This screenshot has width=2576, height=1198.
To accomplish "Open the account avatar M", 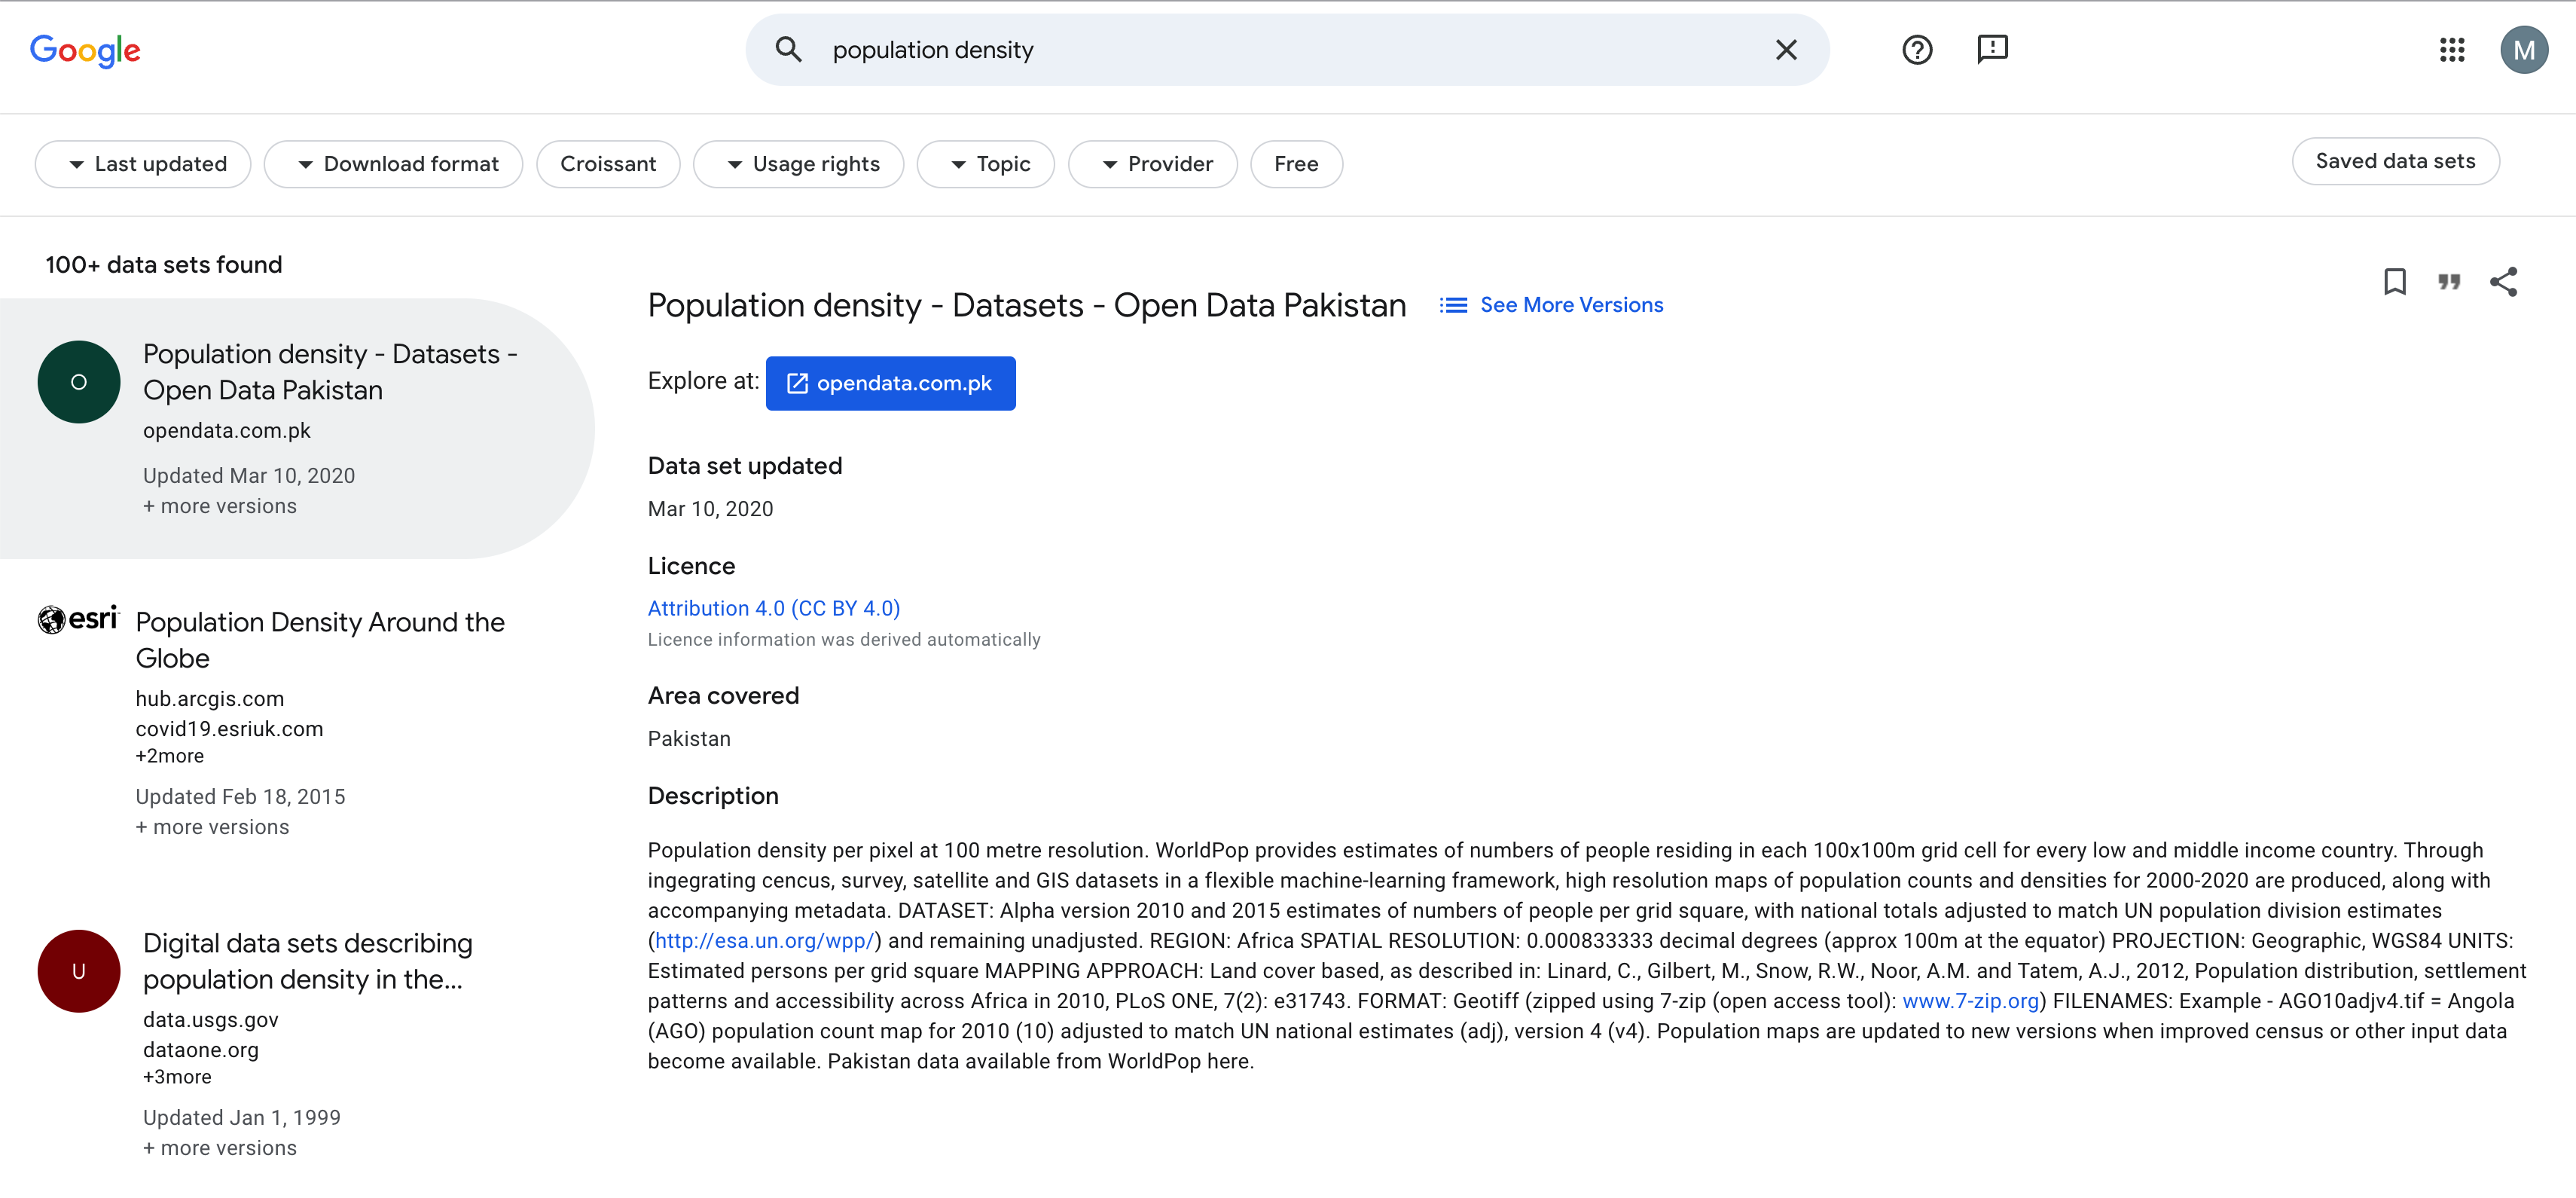I will (x=2523, y=50).
